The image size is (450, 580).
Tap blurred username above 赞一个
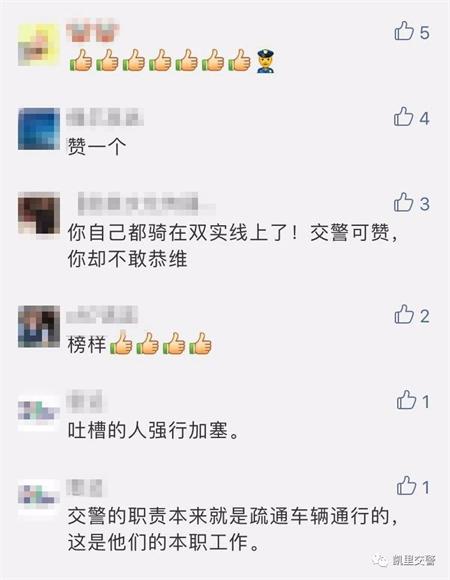(x=105, y=118)
